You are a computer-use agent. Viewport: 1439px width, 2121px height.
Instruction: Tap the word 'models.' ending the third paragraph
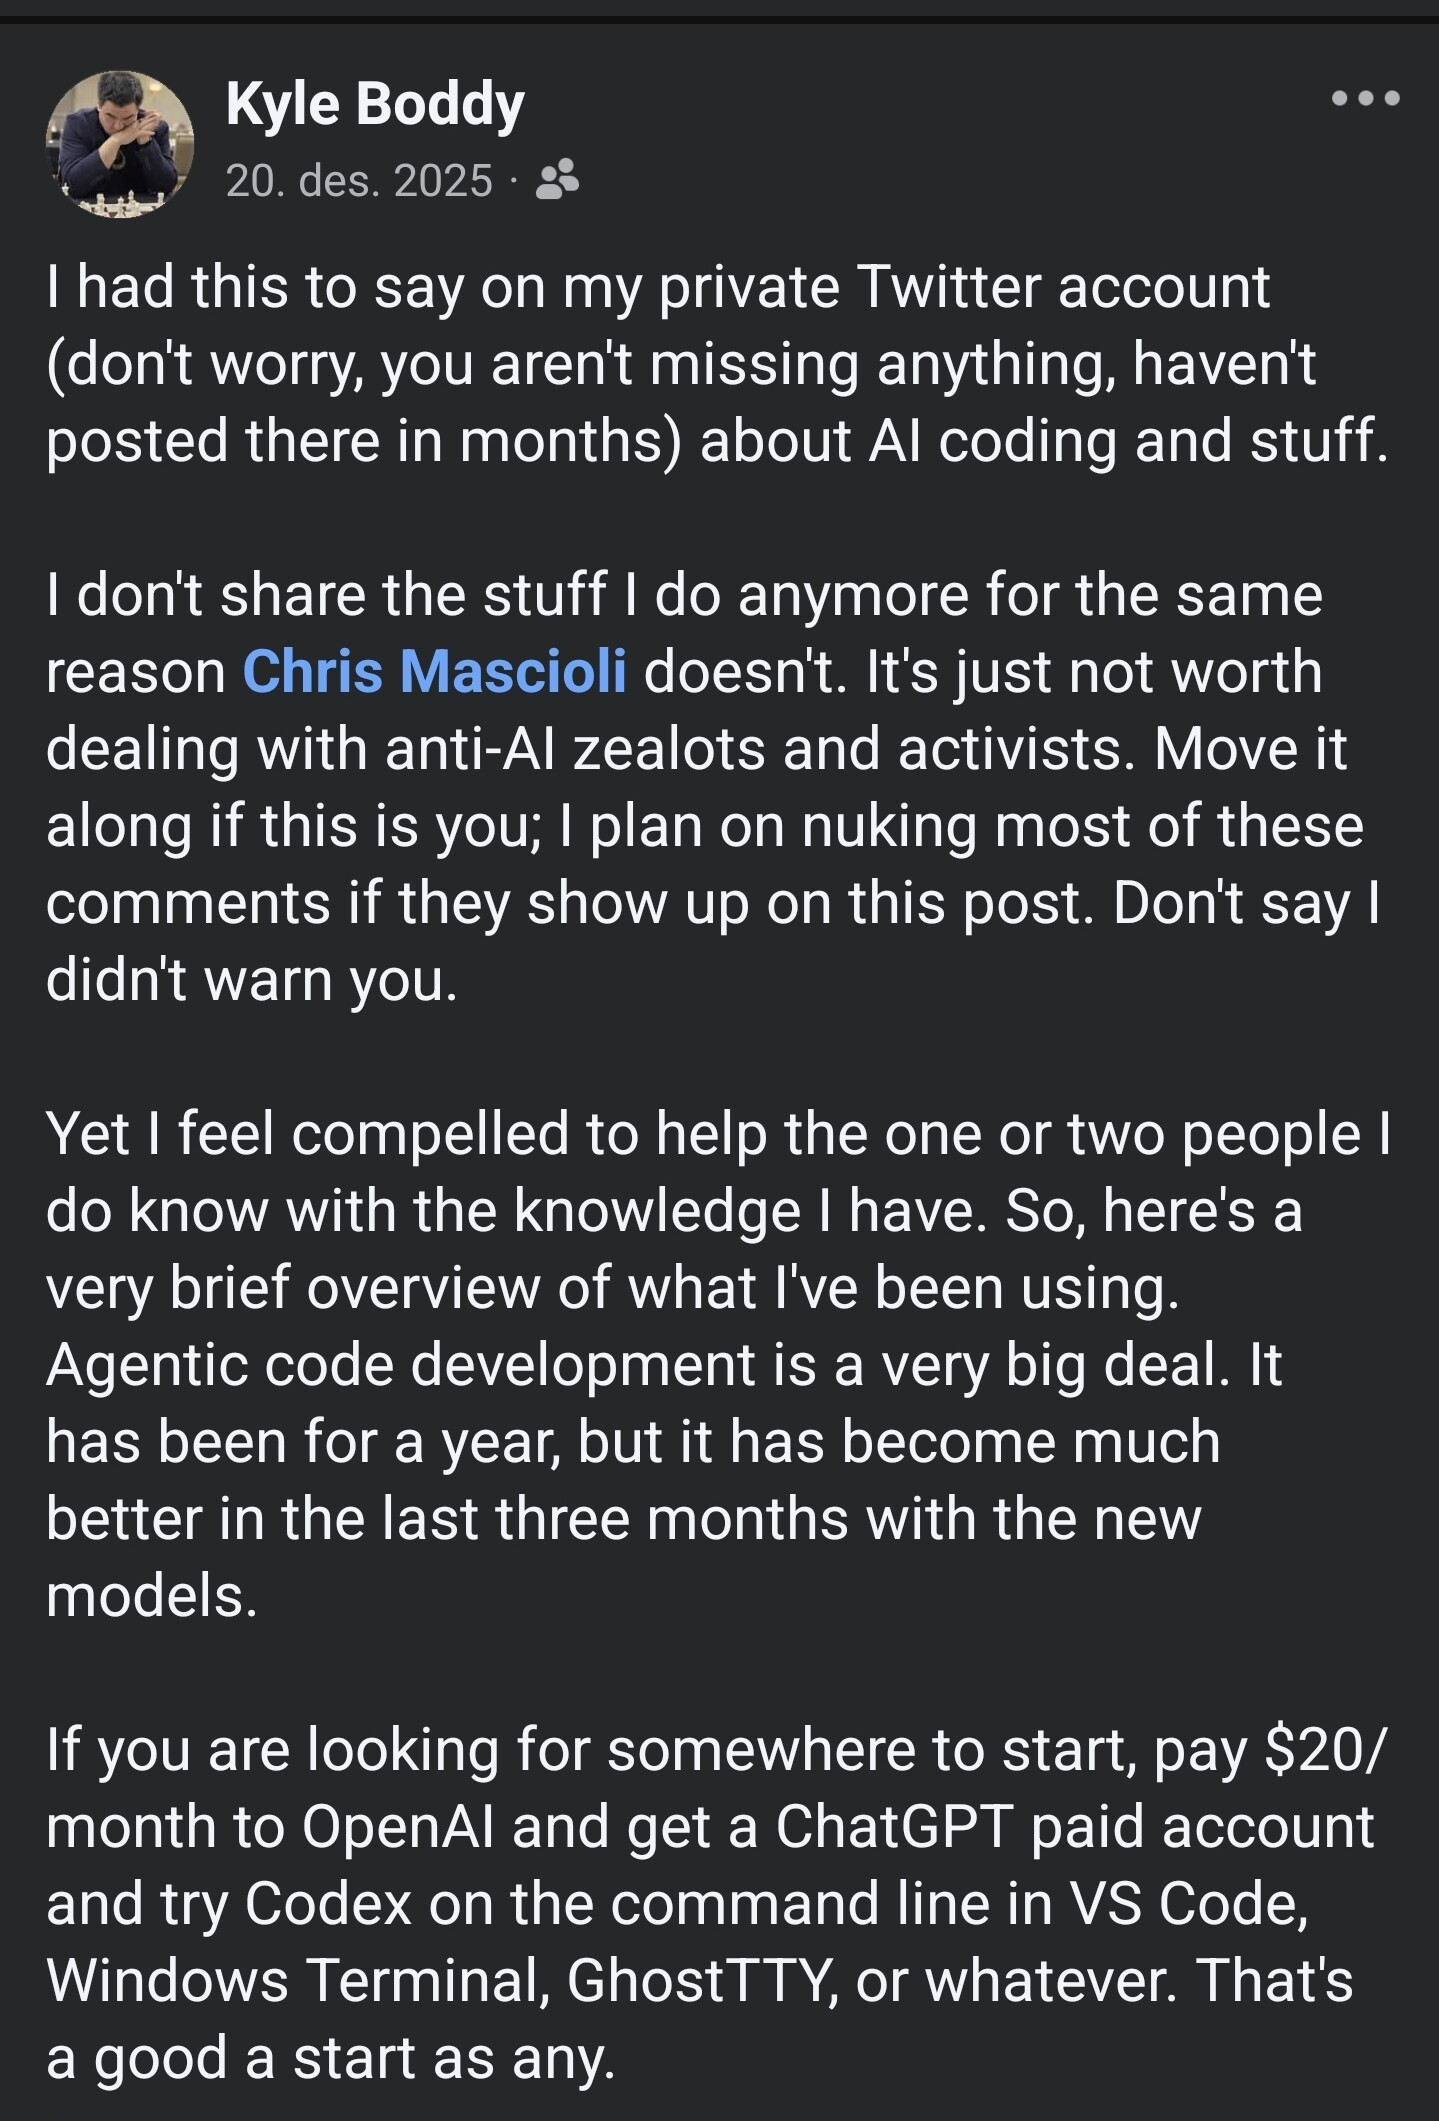pos(152,1596)
